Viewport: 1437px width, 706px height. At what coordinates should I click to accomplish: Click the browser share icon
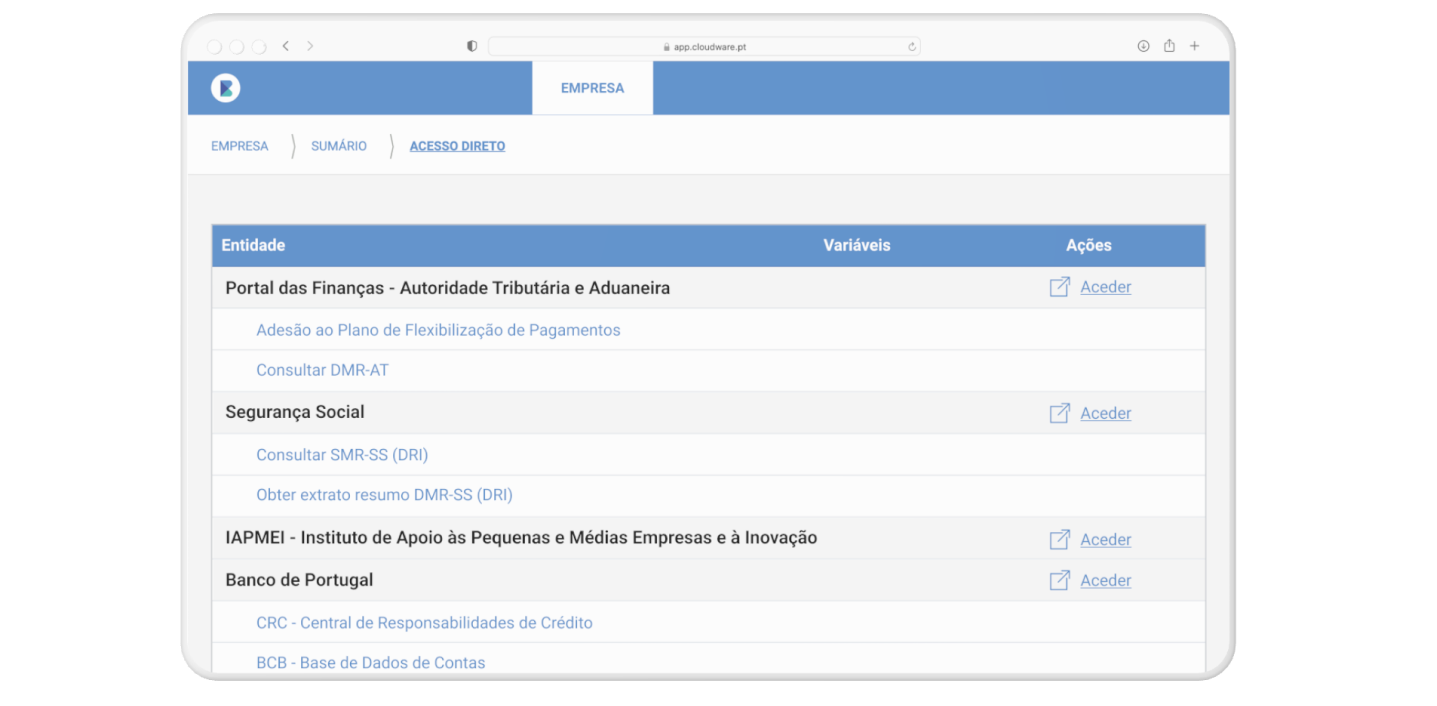point(1169,46)
